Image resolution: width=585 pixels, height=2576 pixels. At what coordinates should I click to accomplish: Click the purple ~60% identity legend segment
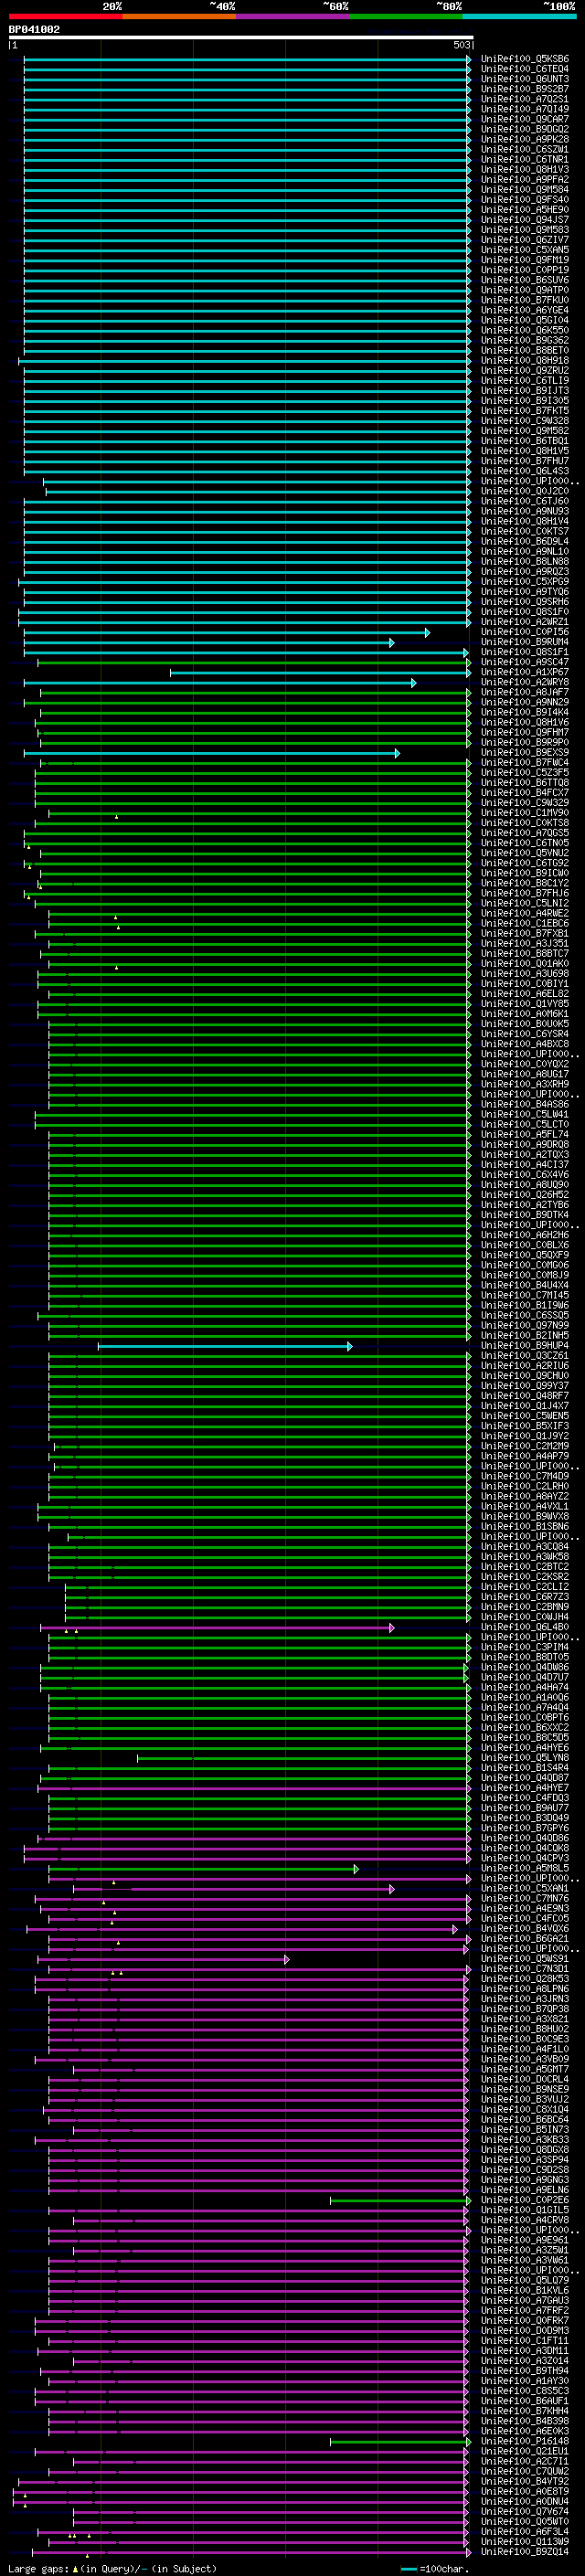(293, 16)
